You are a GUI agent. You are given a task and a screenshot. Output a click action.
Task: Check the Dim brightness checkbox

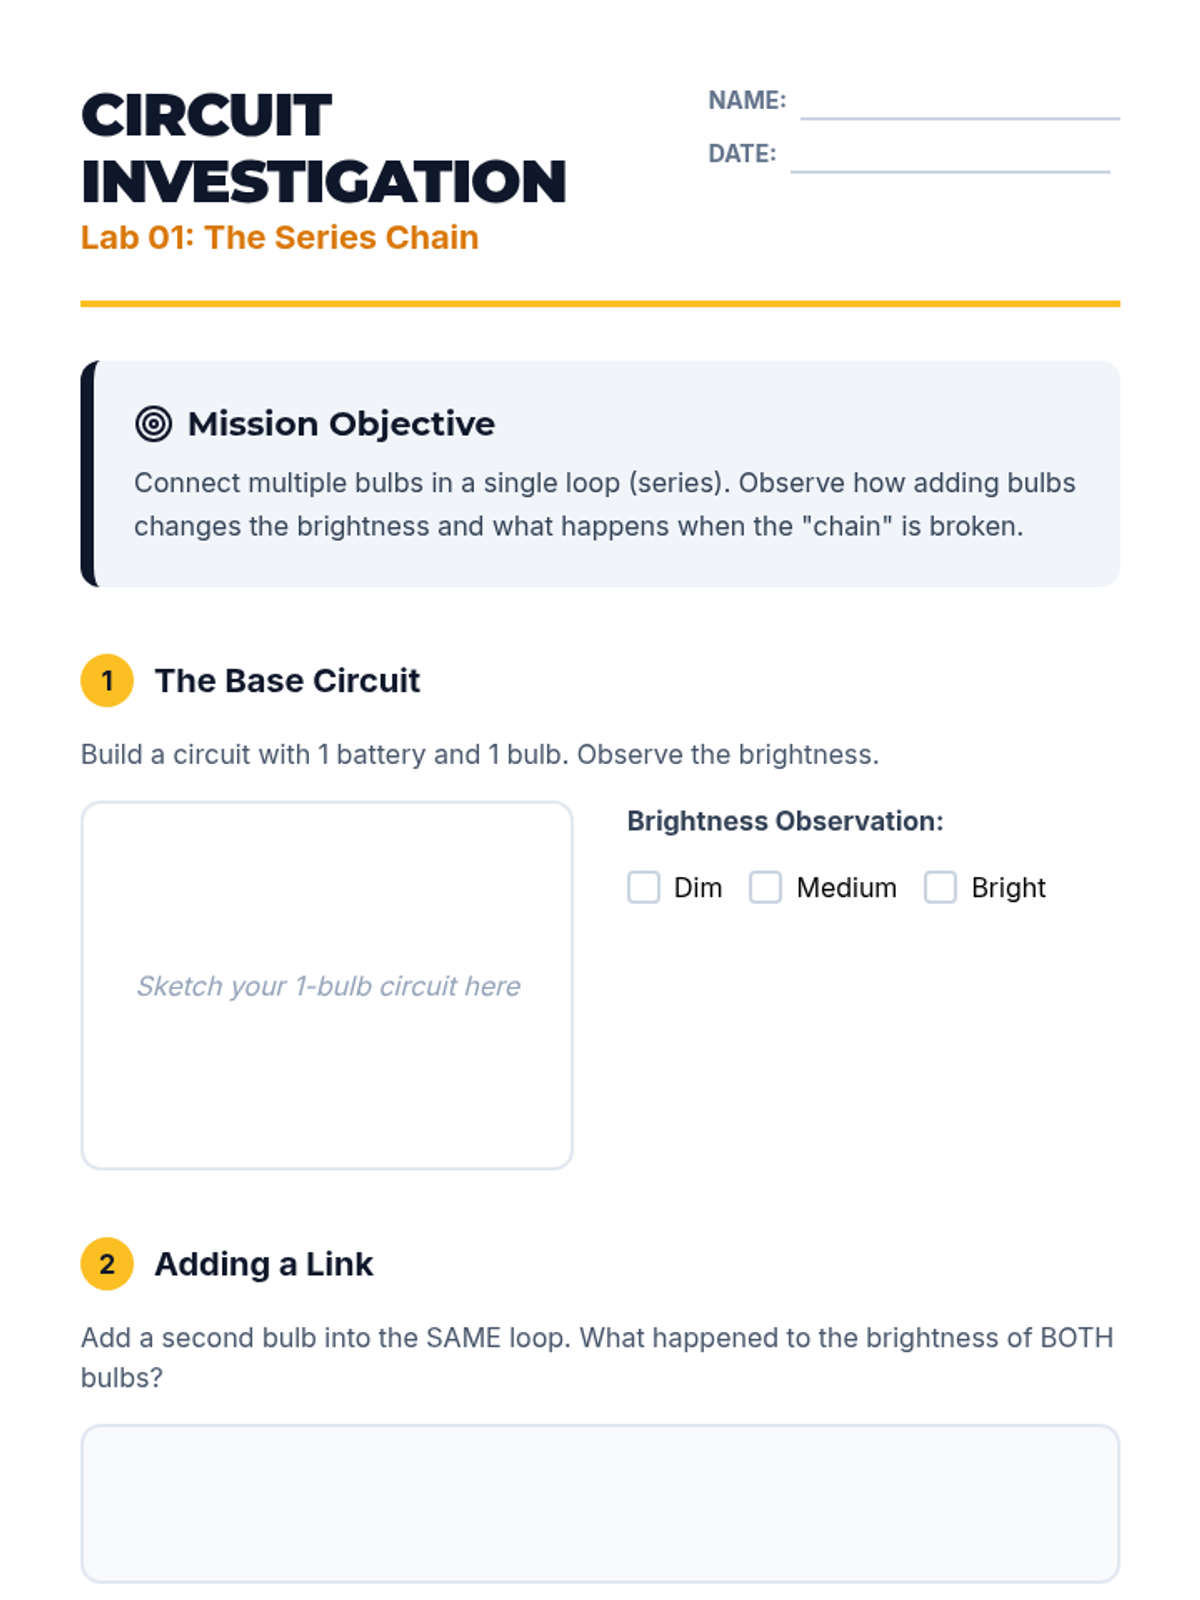(644, 887)
